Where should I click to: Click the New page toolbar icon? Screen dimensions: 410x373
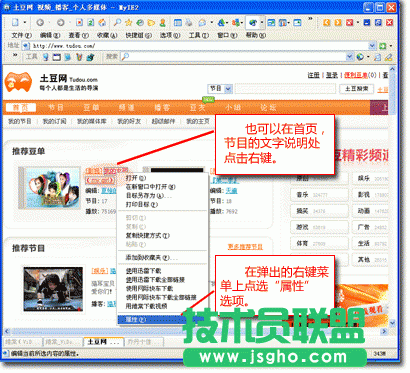(15, 23)
